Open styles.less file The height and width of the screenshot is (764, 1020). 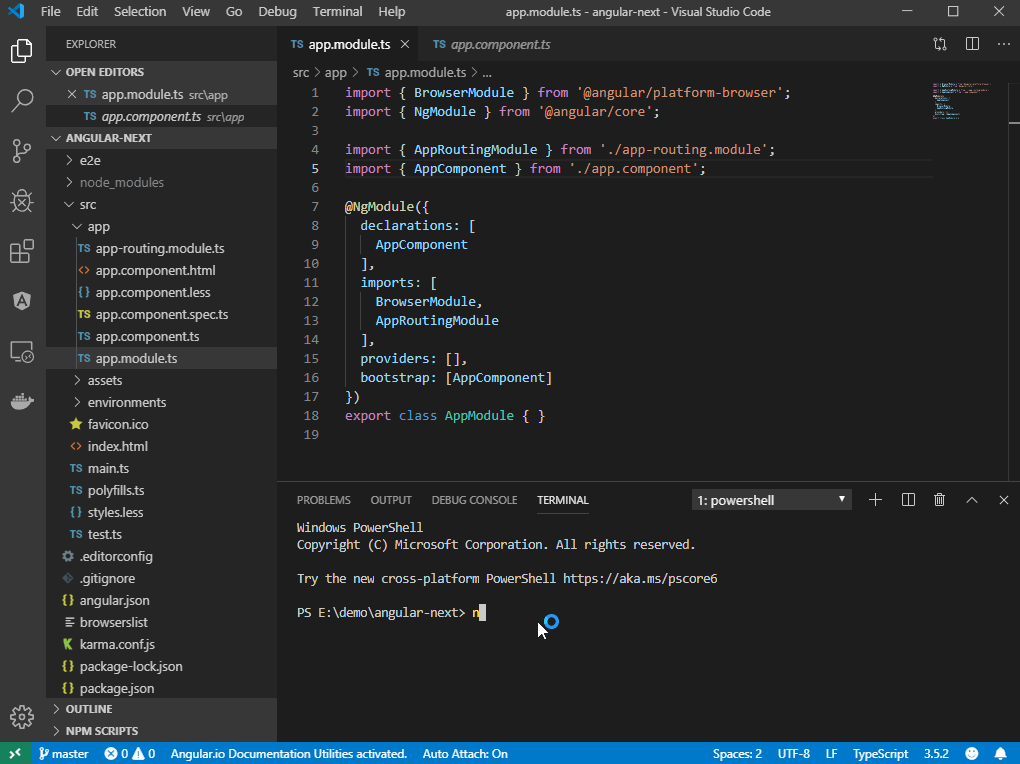[161, 512]
